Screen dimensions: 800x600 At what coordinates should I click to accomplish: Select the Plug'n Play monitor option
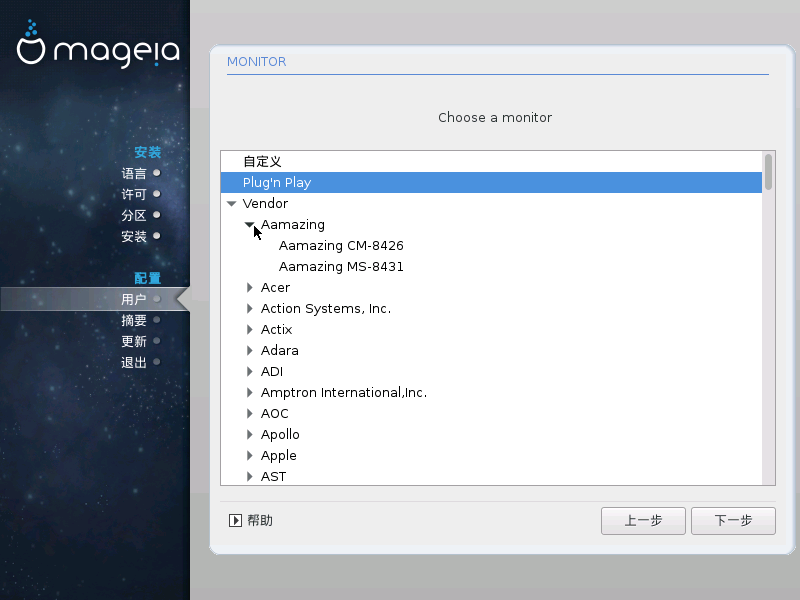(491, 183)
